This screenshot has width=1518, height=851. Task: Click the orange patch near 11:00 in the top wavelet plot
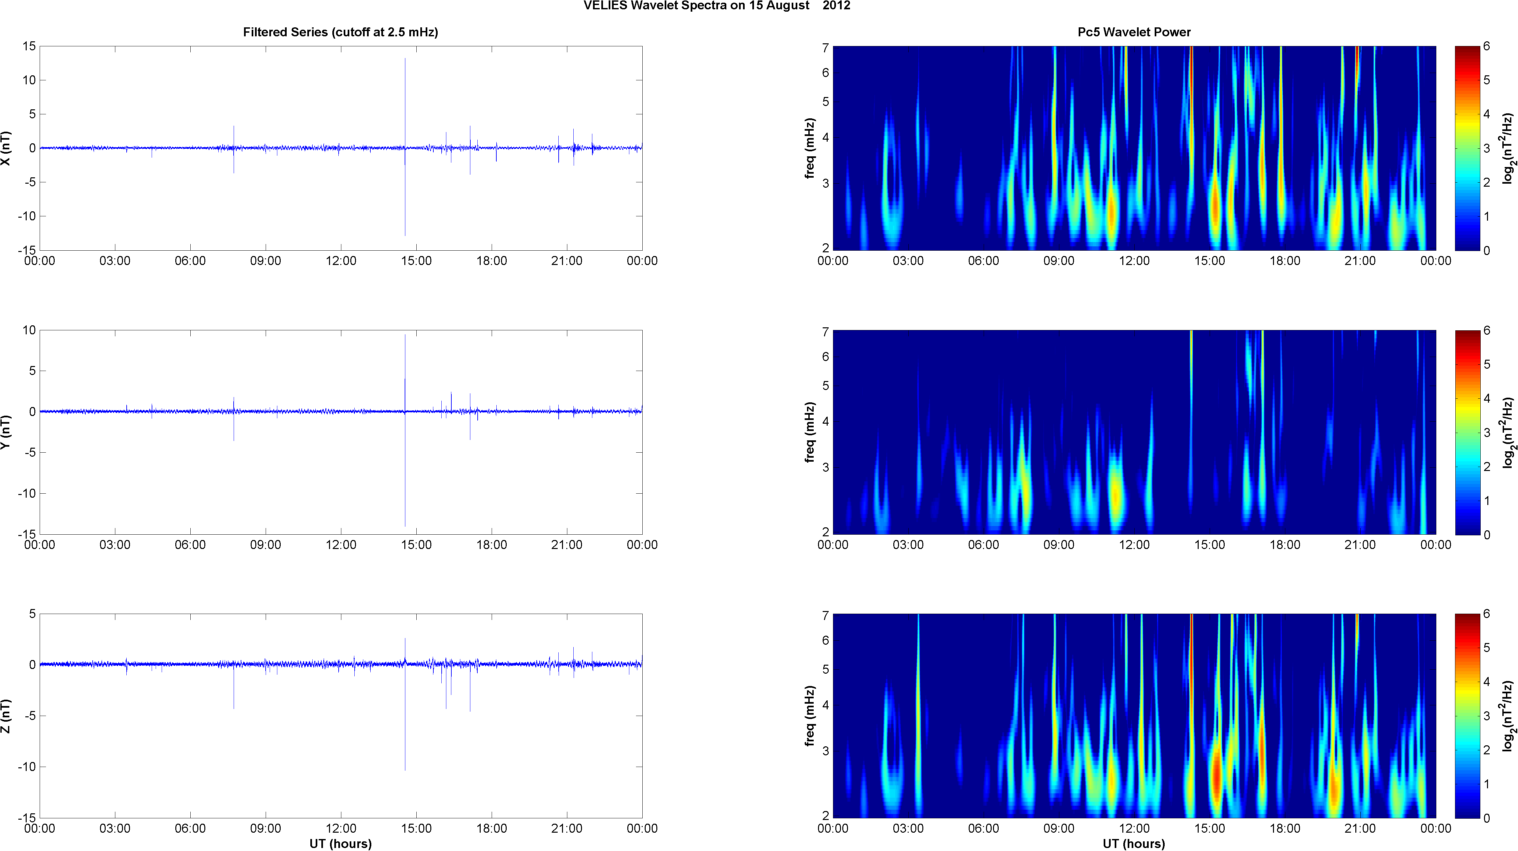click(x=1111, y=213)
